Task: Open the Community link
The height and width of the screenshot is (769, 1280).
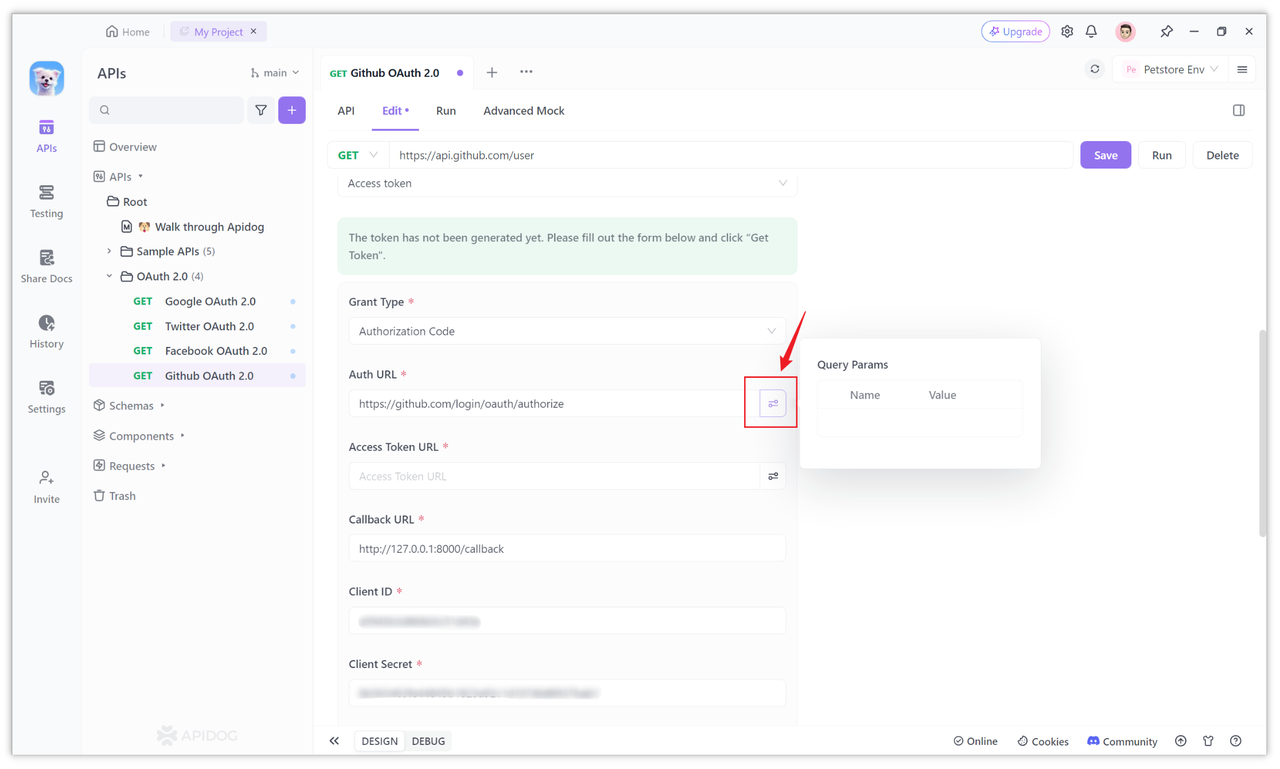Action: 1122,741
